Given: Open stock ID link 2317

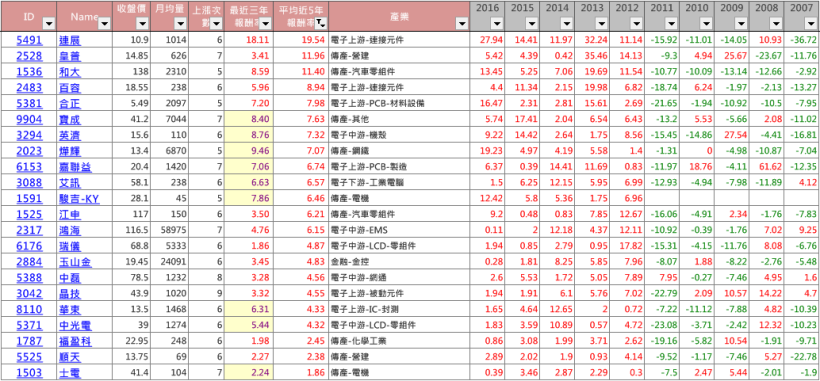Looking at the screenshot, I should click(29, 230).
